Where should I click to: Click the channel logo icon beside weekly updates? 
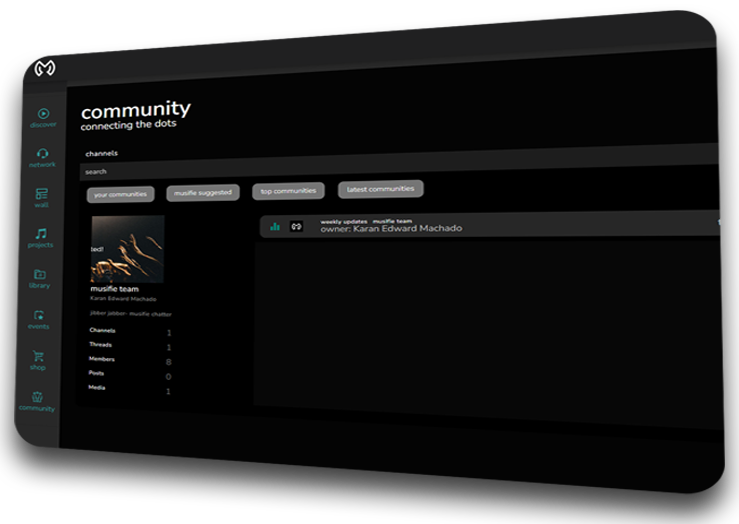296,227
